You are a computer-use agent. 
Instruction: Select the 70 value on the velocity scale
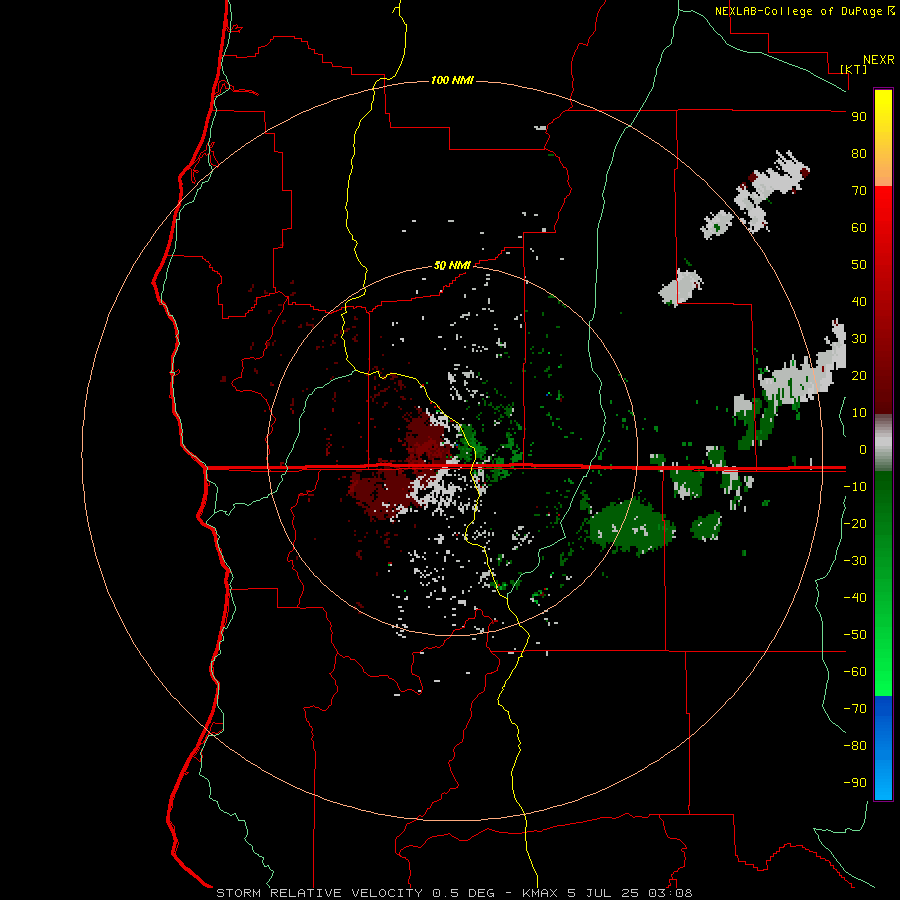[859, 191]
